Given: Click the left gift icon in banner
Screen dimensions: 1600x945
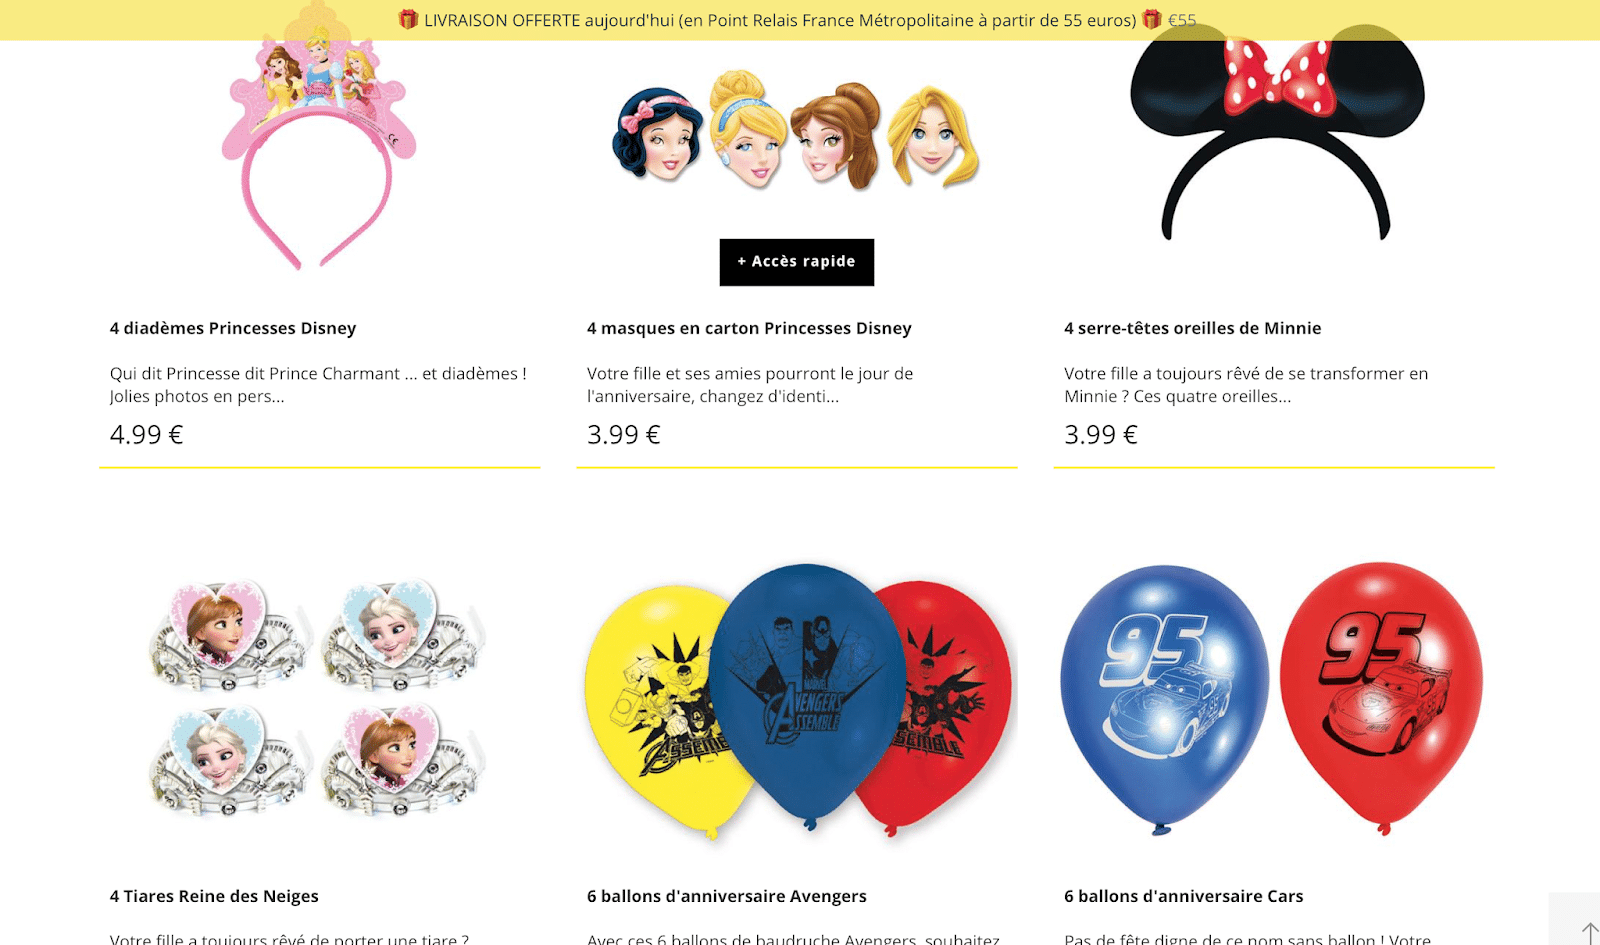Looking at the screenshot, I should point(408,19).
